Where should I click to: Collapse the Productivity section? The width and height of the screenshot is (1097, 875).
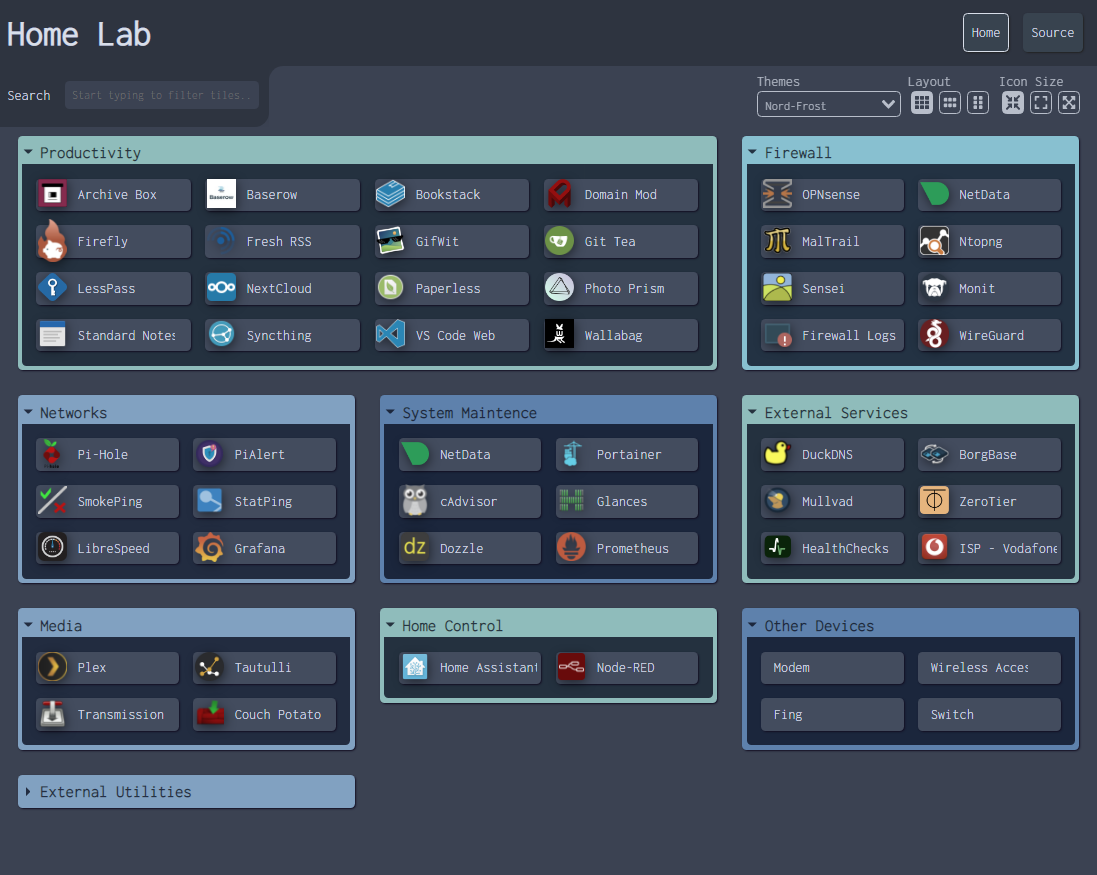click(367, 152)
